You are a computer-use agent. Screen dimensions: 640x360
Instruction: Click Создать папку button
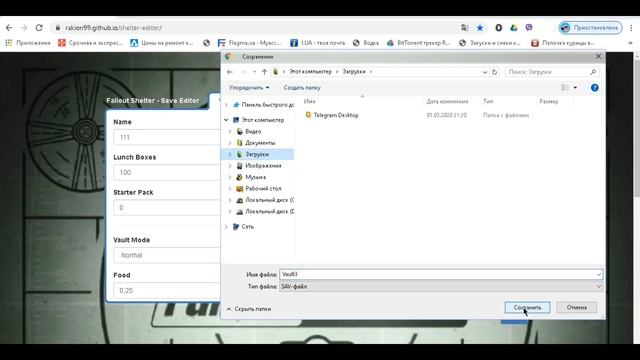point(302,88)
